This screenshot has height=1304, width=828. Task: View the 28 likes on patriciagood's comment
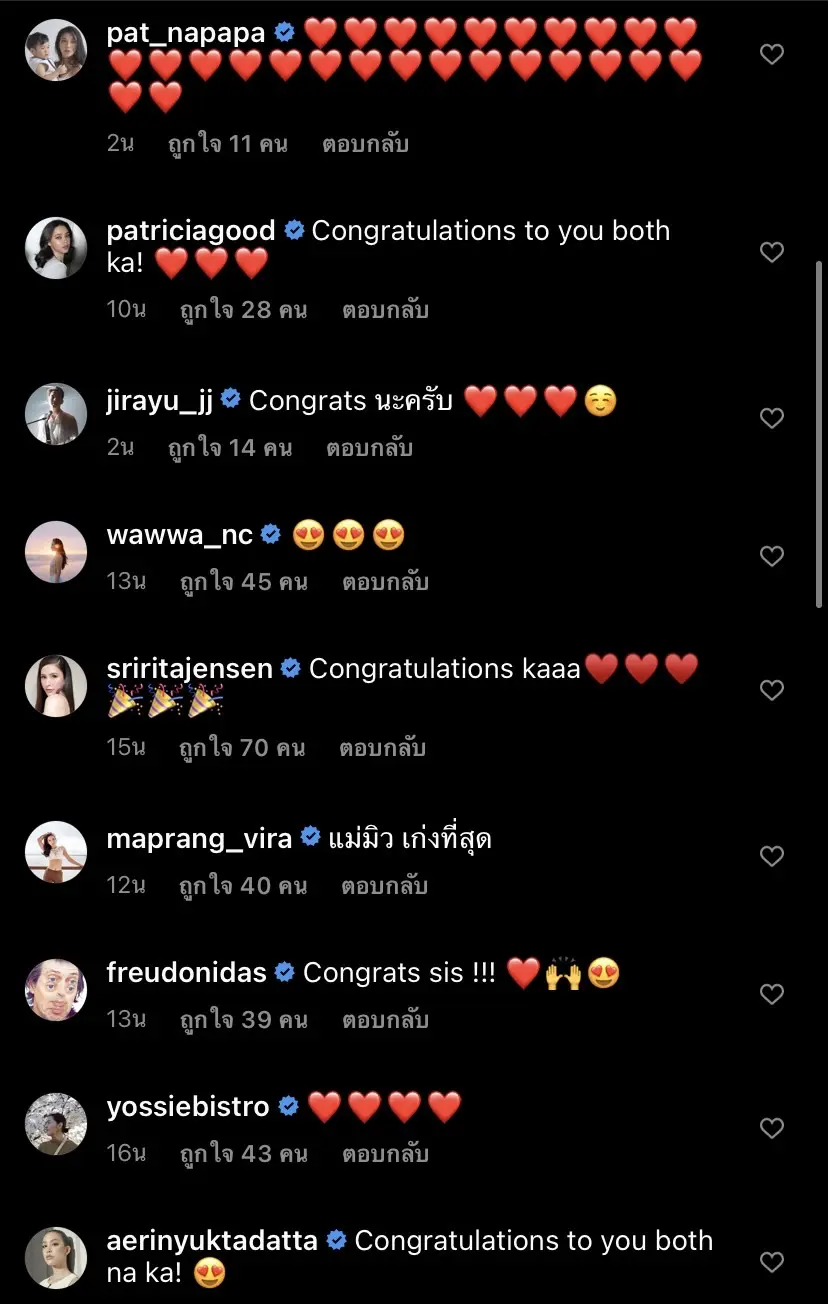(x=242, y=309)
